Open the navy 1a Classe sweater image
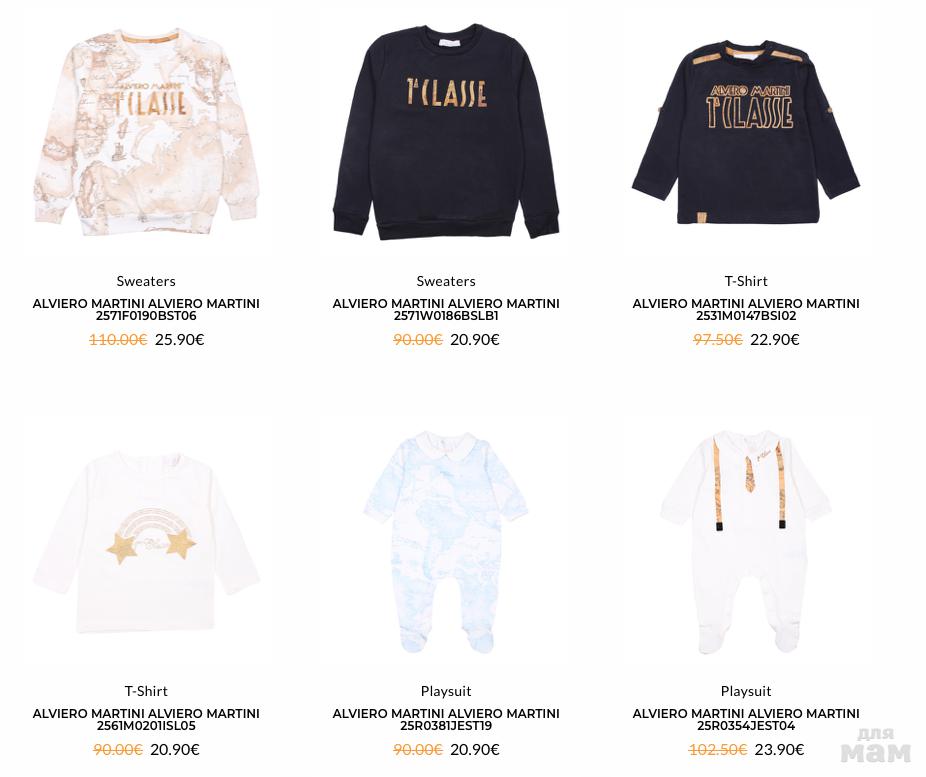 pyautogui.click(x=446, y=131)
